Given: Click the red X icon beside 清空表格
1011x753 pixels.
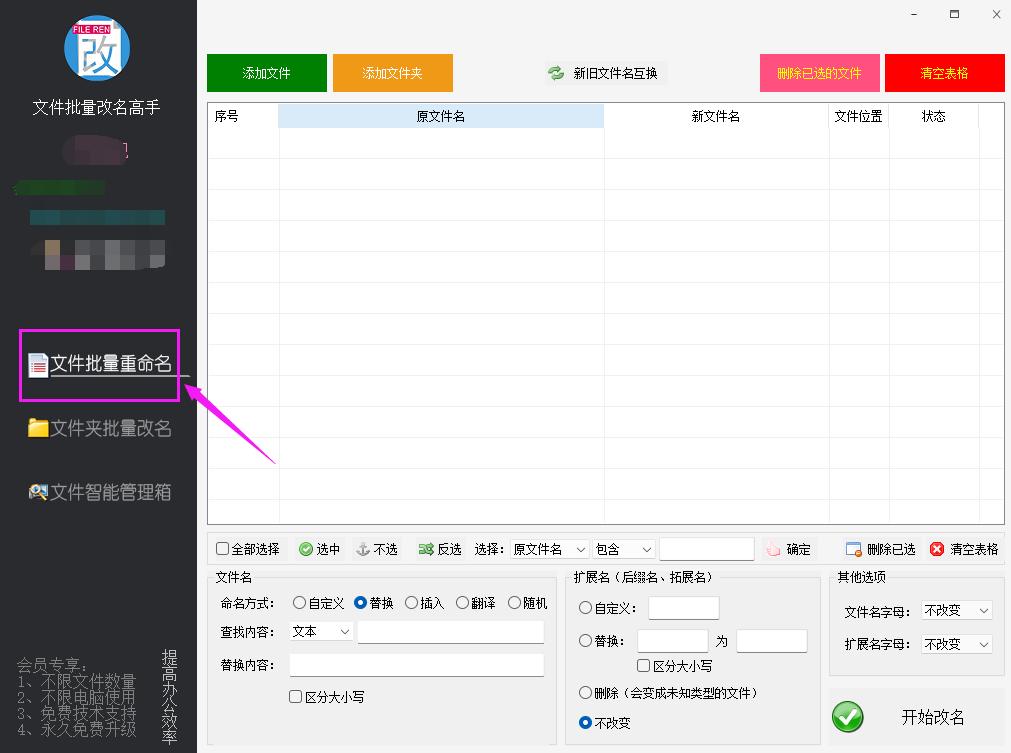Looking at the screenshot, I should pos(937,549).
